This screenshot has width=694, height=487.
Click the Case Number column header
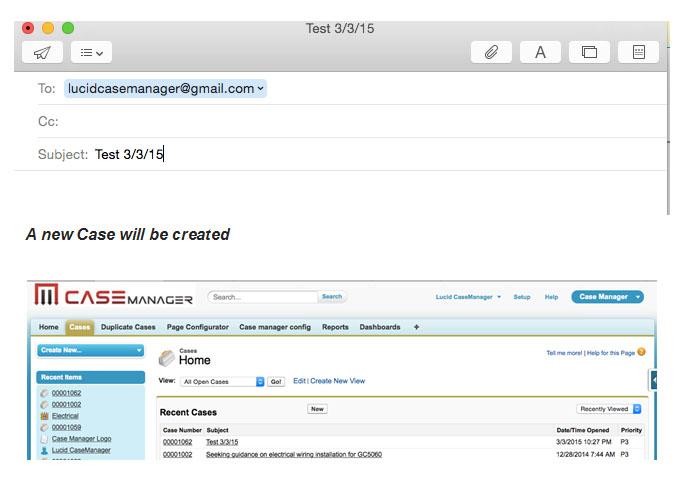pyautogui.click(x=182, y=430)
